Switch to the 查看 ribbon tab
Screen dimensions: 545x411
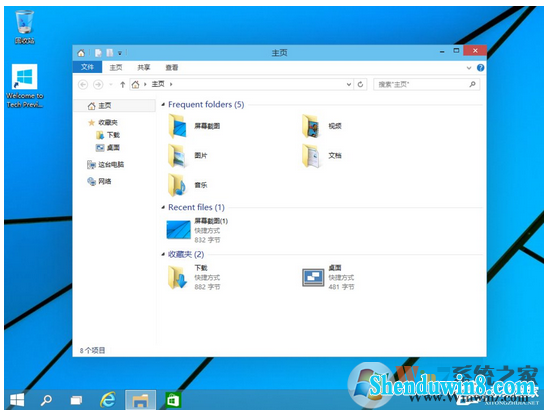tap(172, 67)
